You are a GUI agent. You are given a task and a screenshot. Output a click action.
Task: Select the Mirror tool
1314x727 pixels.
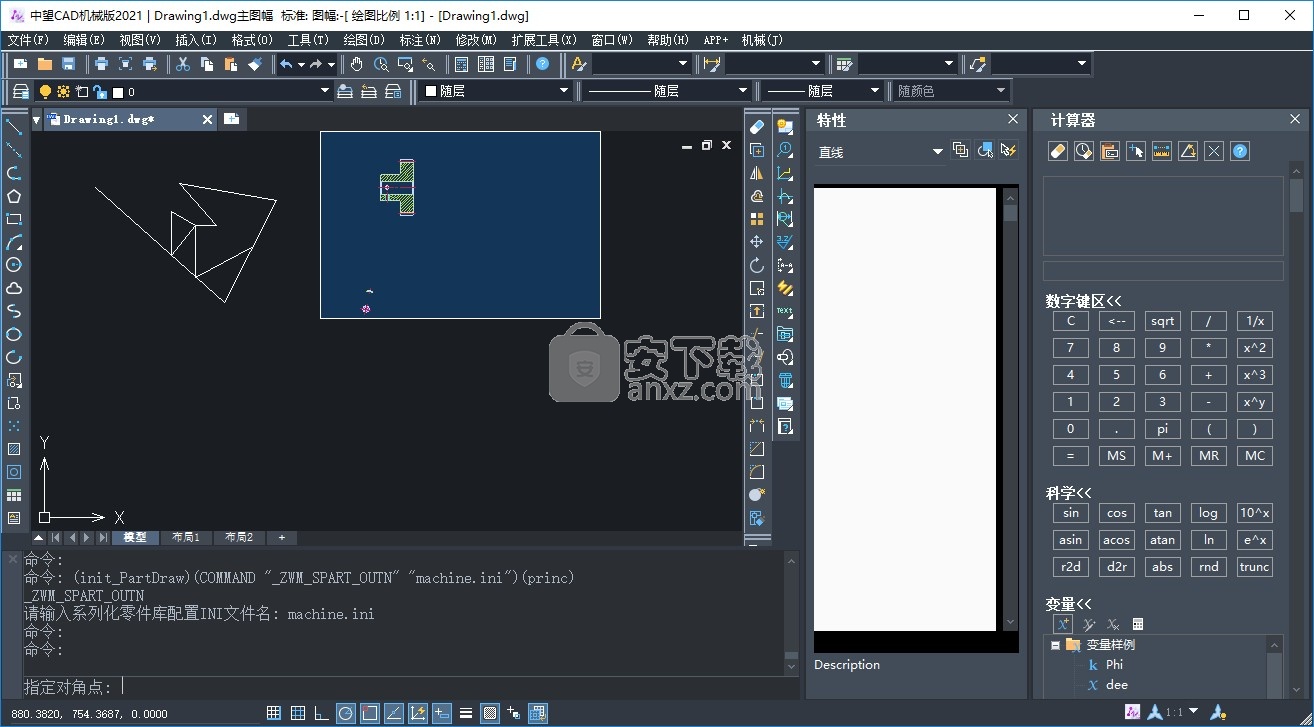pyautogui.click(x=757, y=173)
